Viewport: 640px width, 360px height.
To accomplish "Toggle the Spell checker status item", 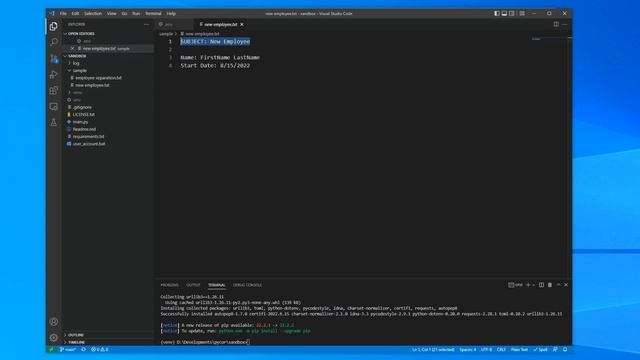I will 540,349.
